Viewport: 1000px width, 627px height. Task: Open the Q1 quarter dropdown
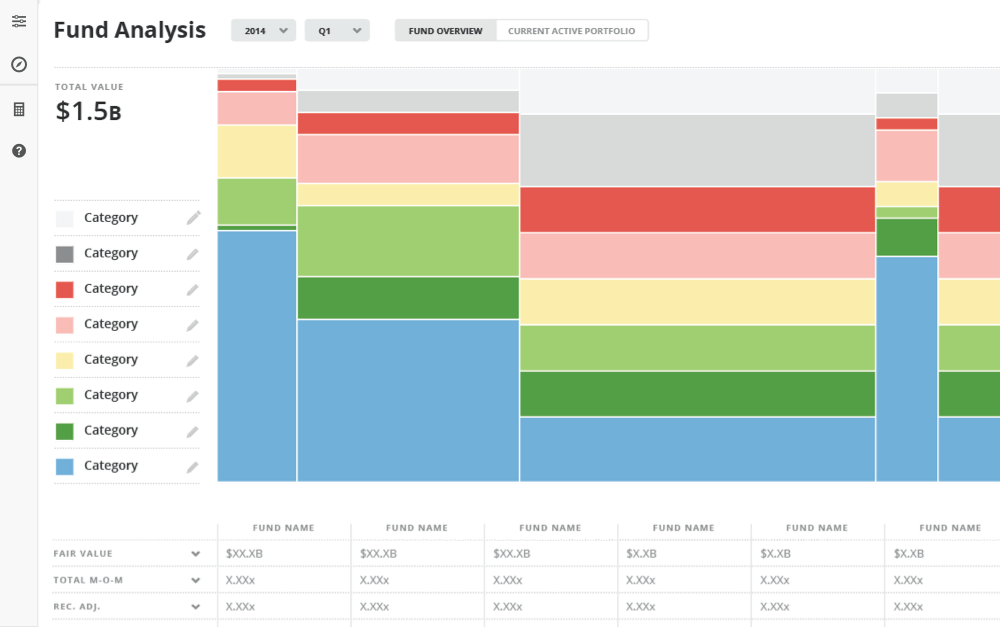pyautogui.click(x=337, y=31)
